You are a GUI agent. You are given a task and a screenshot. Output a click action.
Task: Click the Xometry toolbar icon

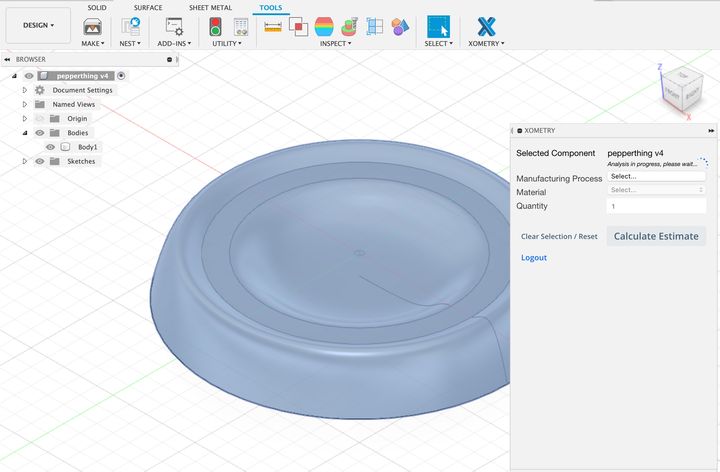click(486, 26)
